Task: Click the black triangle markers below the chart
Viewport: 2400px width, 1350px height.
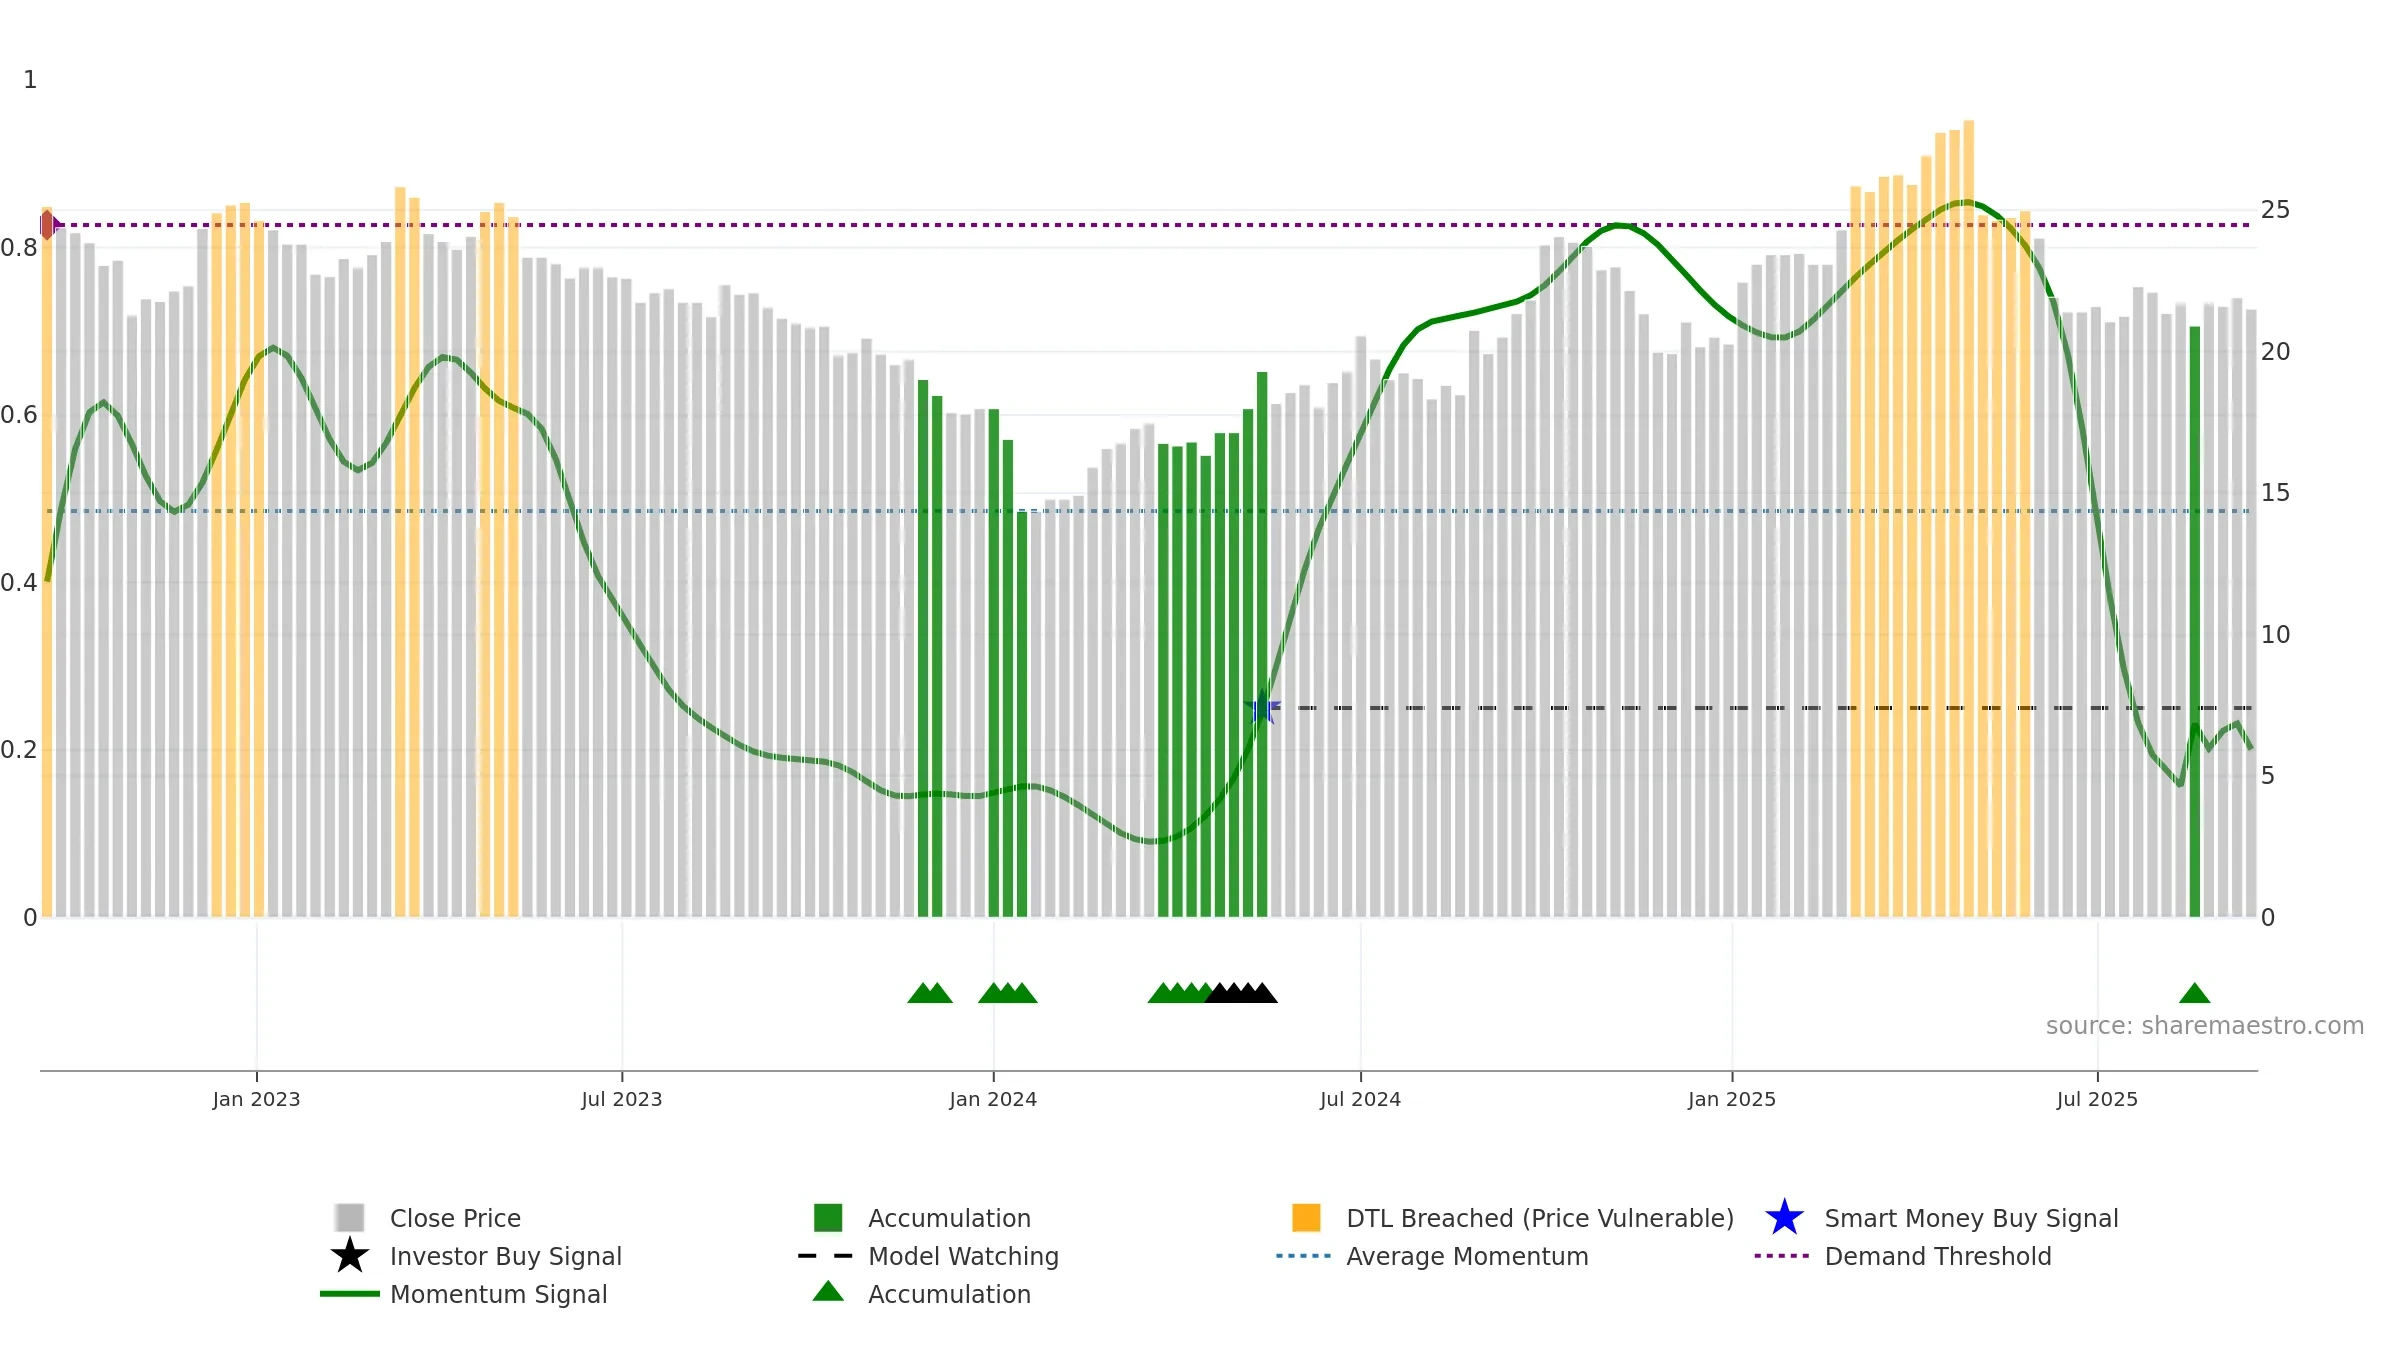Action: pyautogui.click(x=1241, y=993)
